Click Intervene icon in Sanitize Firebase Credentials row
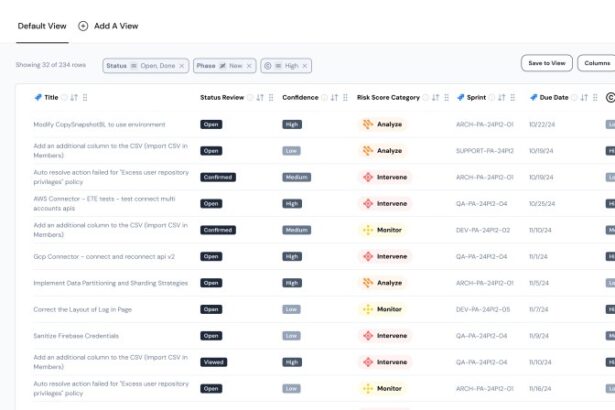The image size is (615, 410). pyautogui.click(x=368, y=336)
